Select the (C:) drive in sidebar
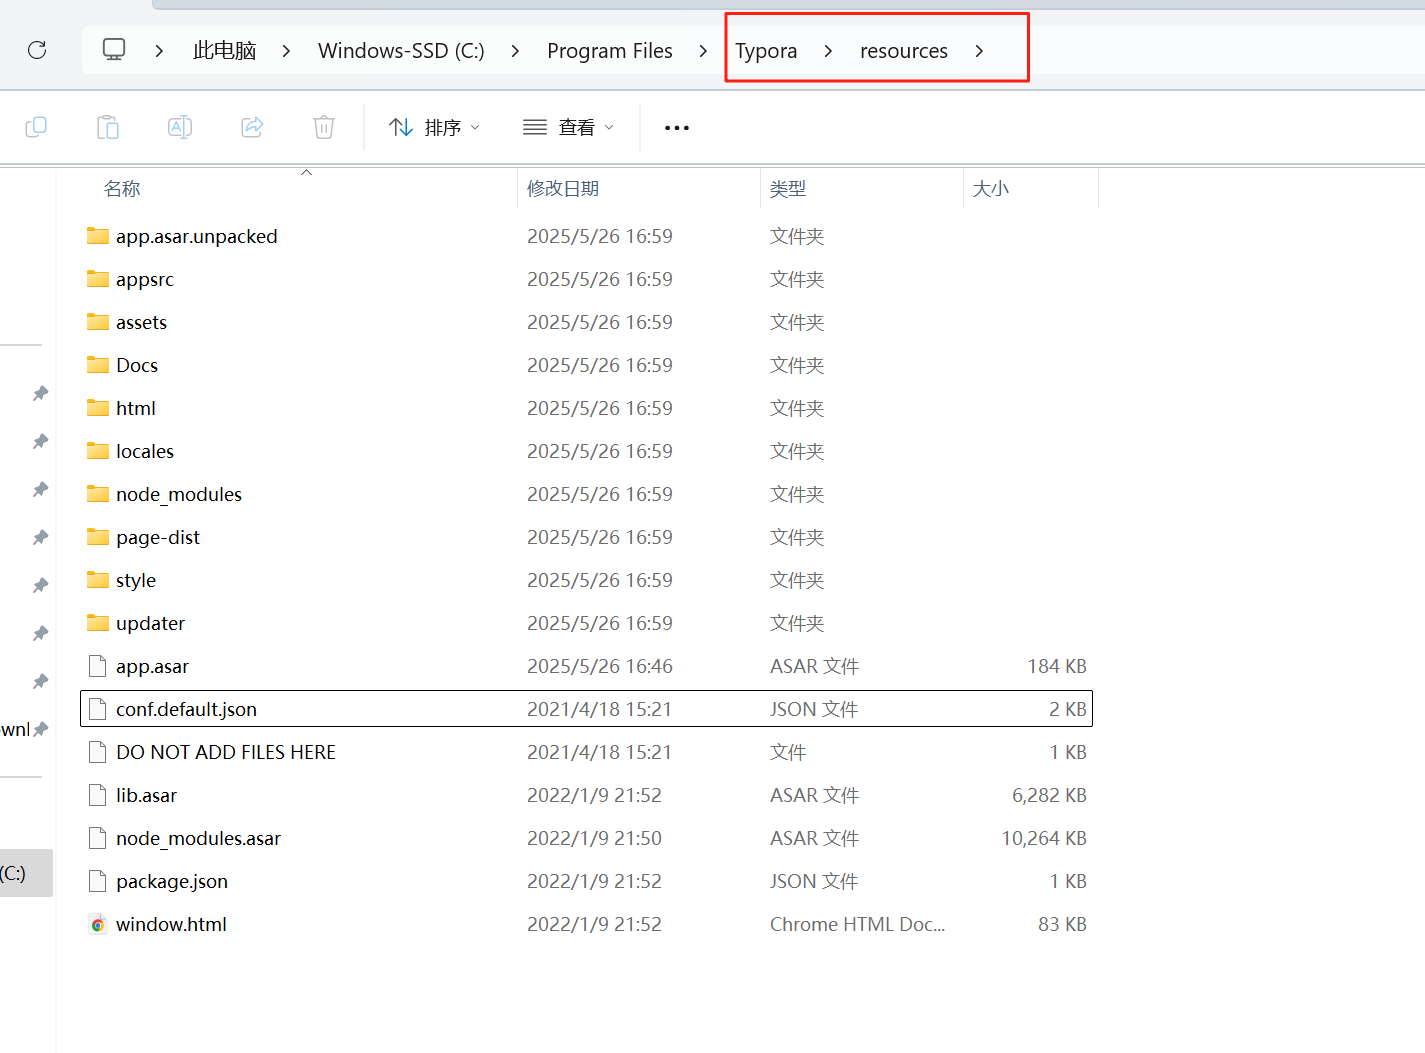This screenshot has height=1053, width=1425. point(26,873)
